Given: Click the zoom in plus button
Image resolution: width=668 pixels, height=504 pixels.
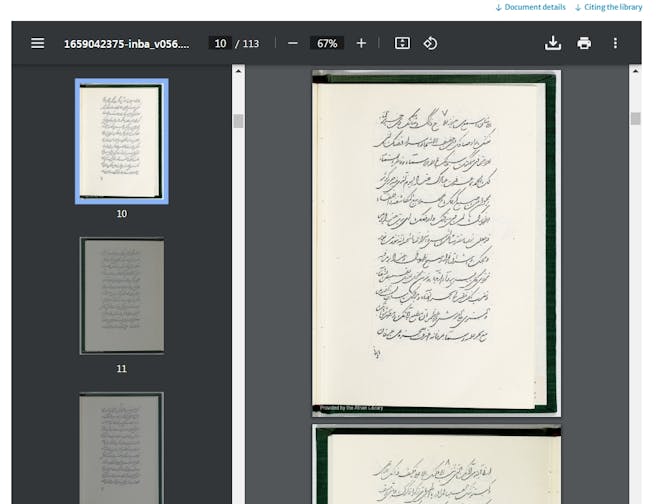Looking at the screenshot, I should [361, 43].
